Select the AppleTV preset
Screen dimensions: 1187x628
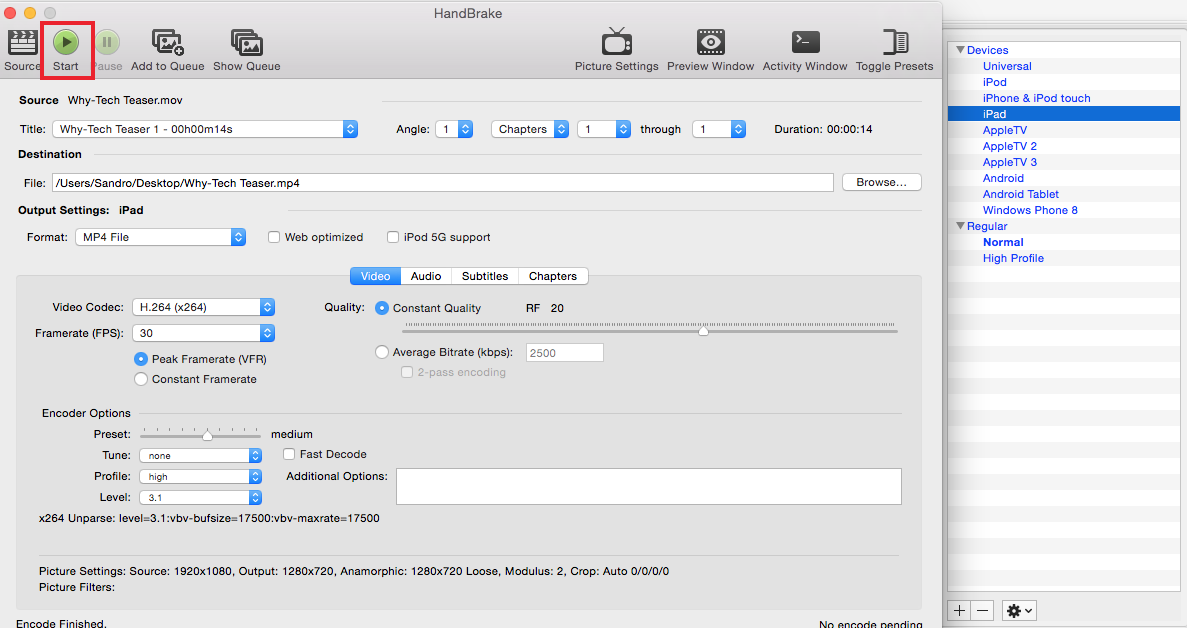click(1005, 130)
